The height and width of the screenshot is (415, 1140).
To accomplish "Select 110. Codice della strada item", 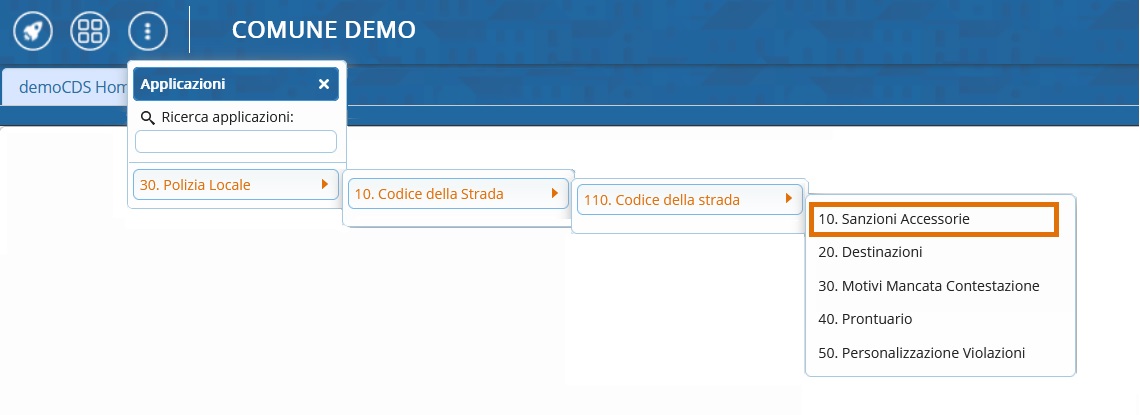I will tap(662, 200).
